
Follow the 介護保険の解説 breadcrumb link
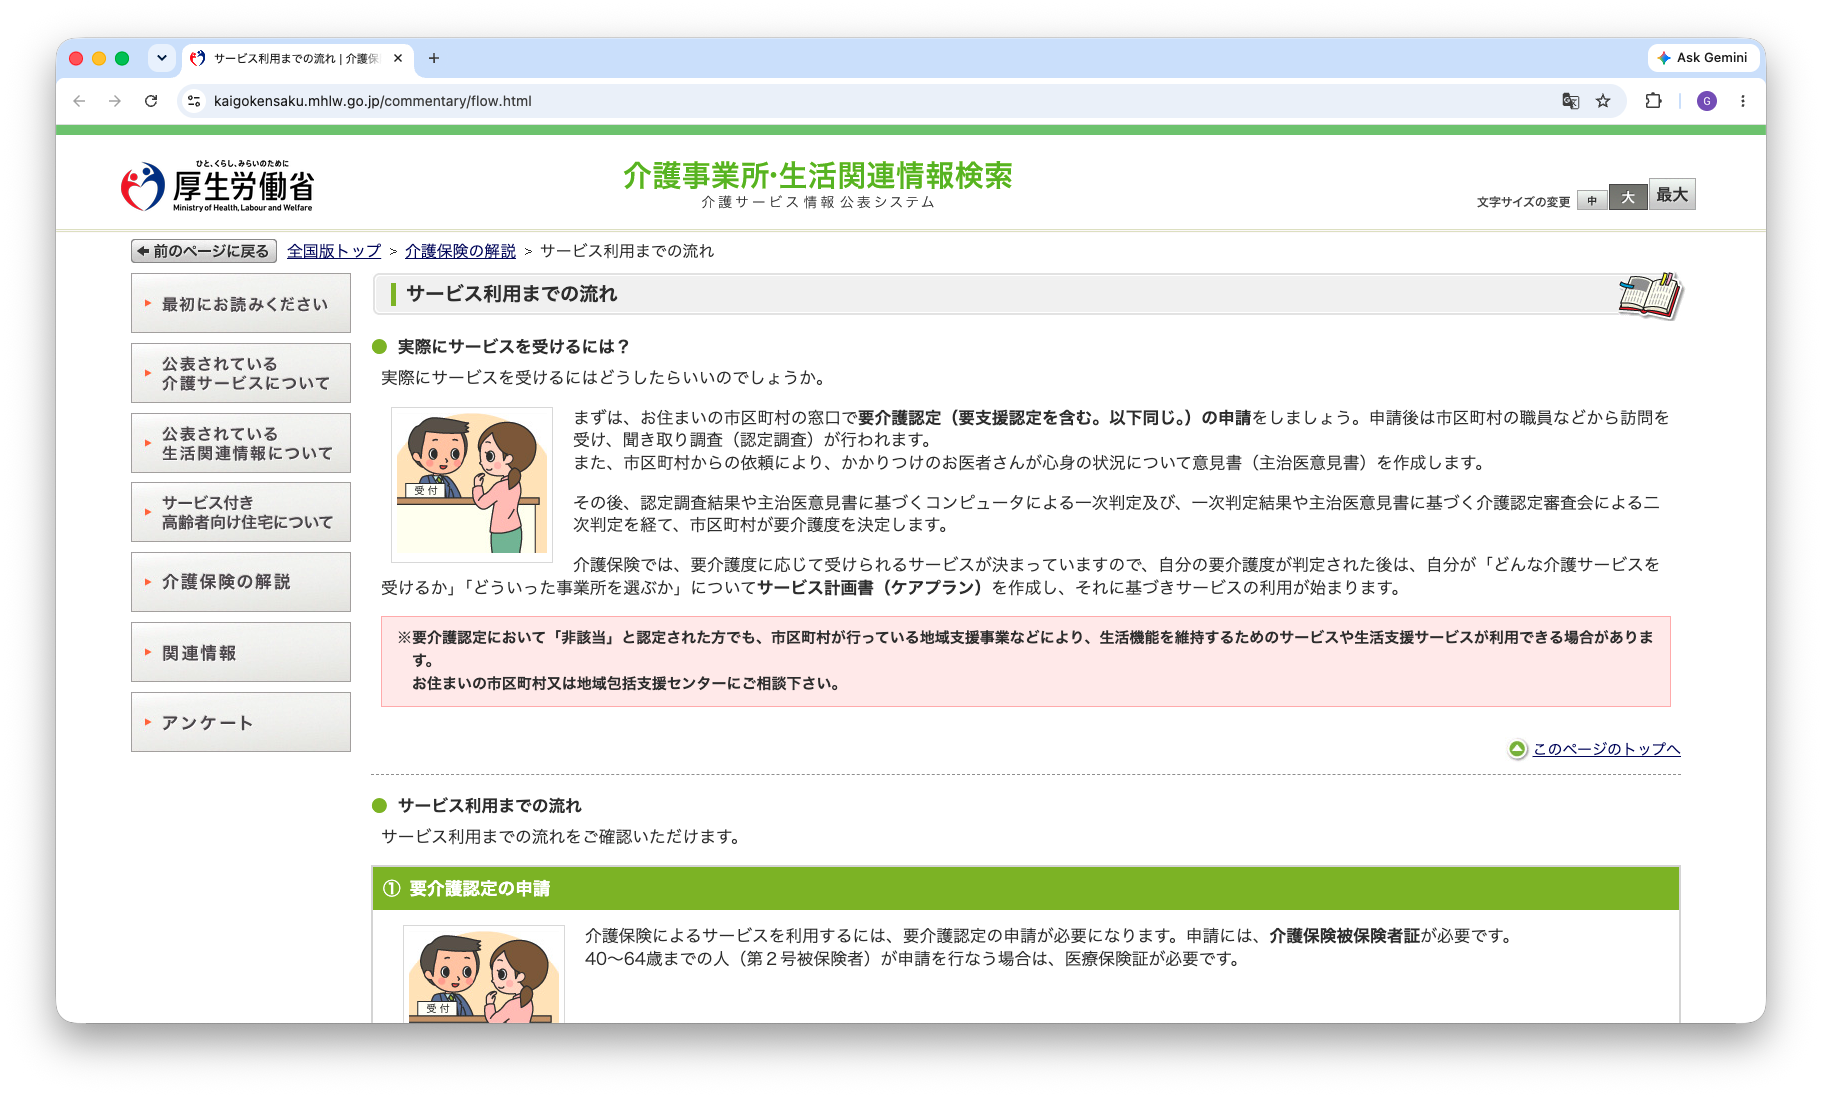pos(460,251)
